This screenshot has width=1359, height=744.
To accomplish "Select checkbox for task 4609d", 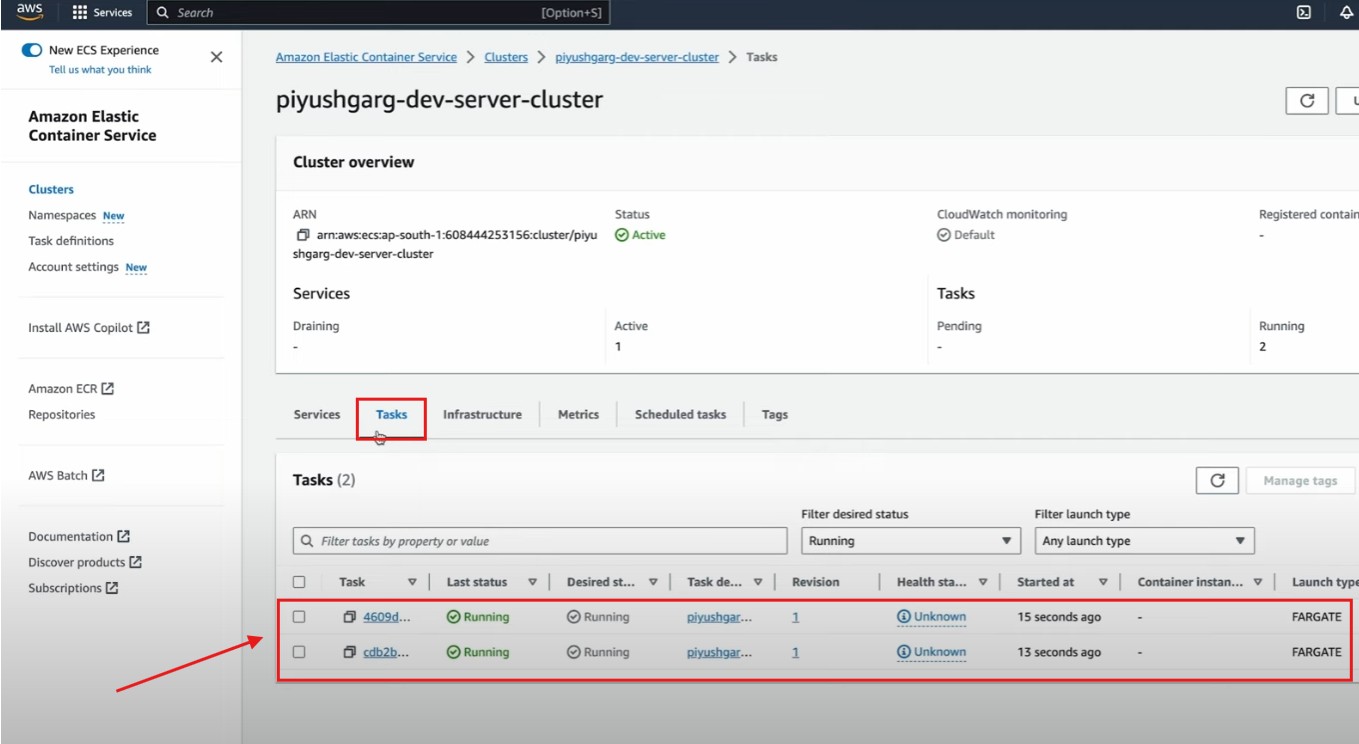I will point(299,617).
